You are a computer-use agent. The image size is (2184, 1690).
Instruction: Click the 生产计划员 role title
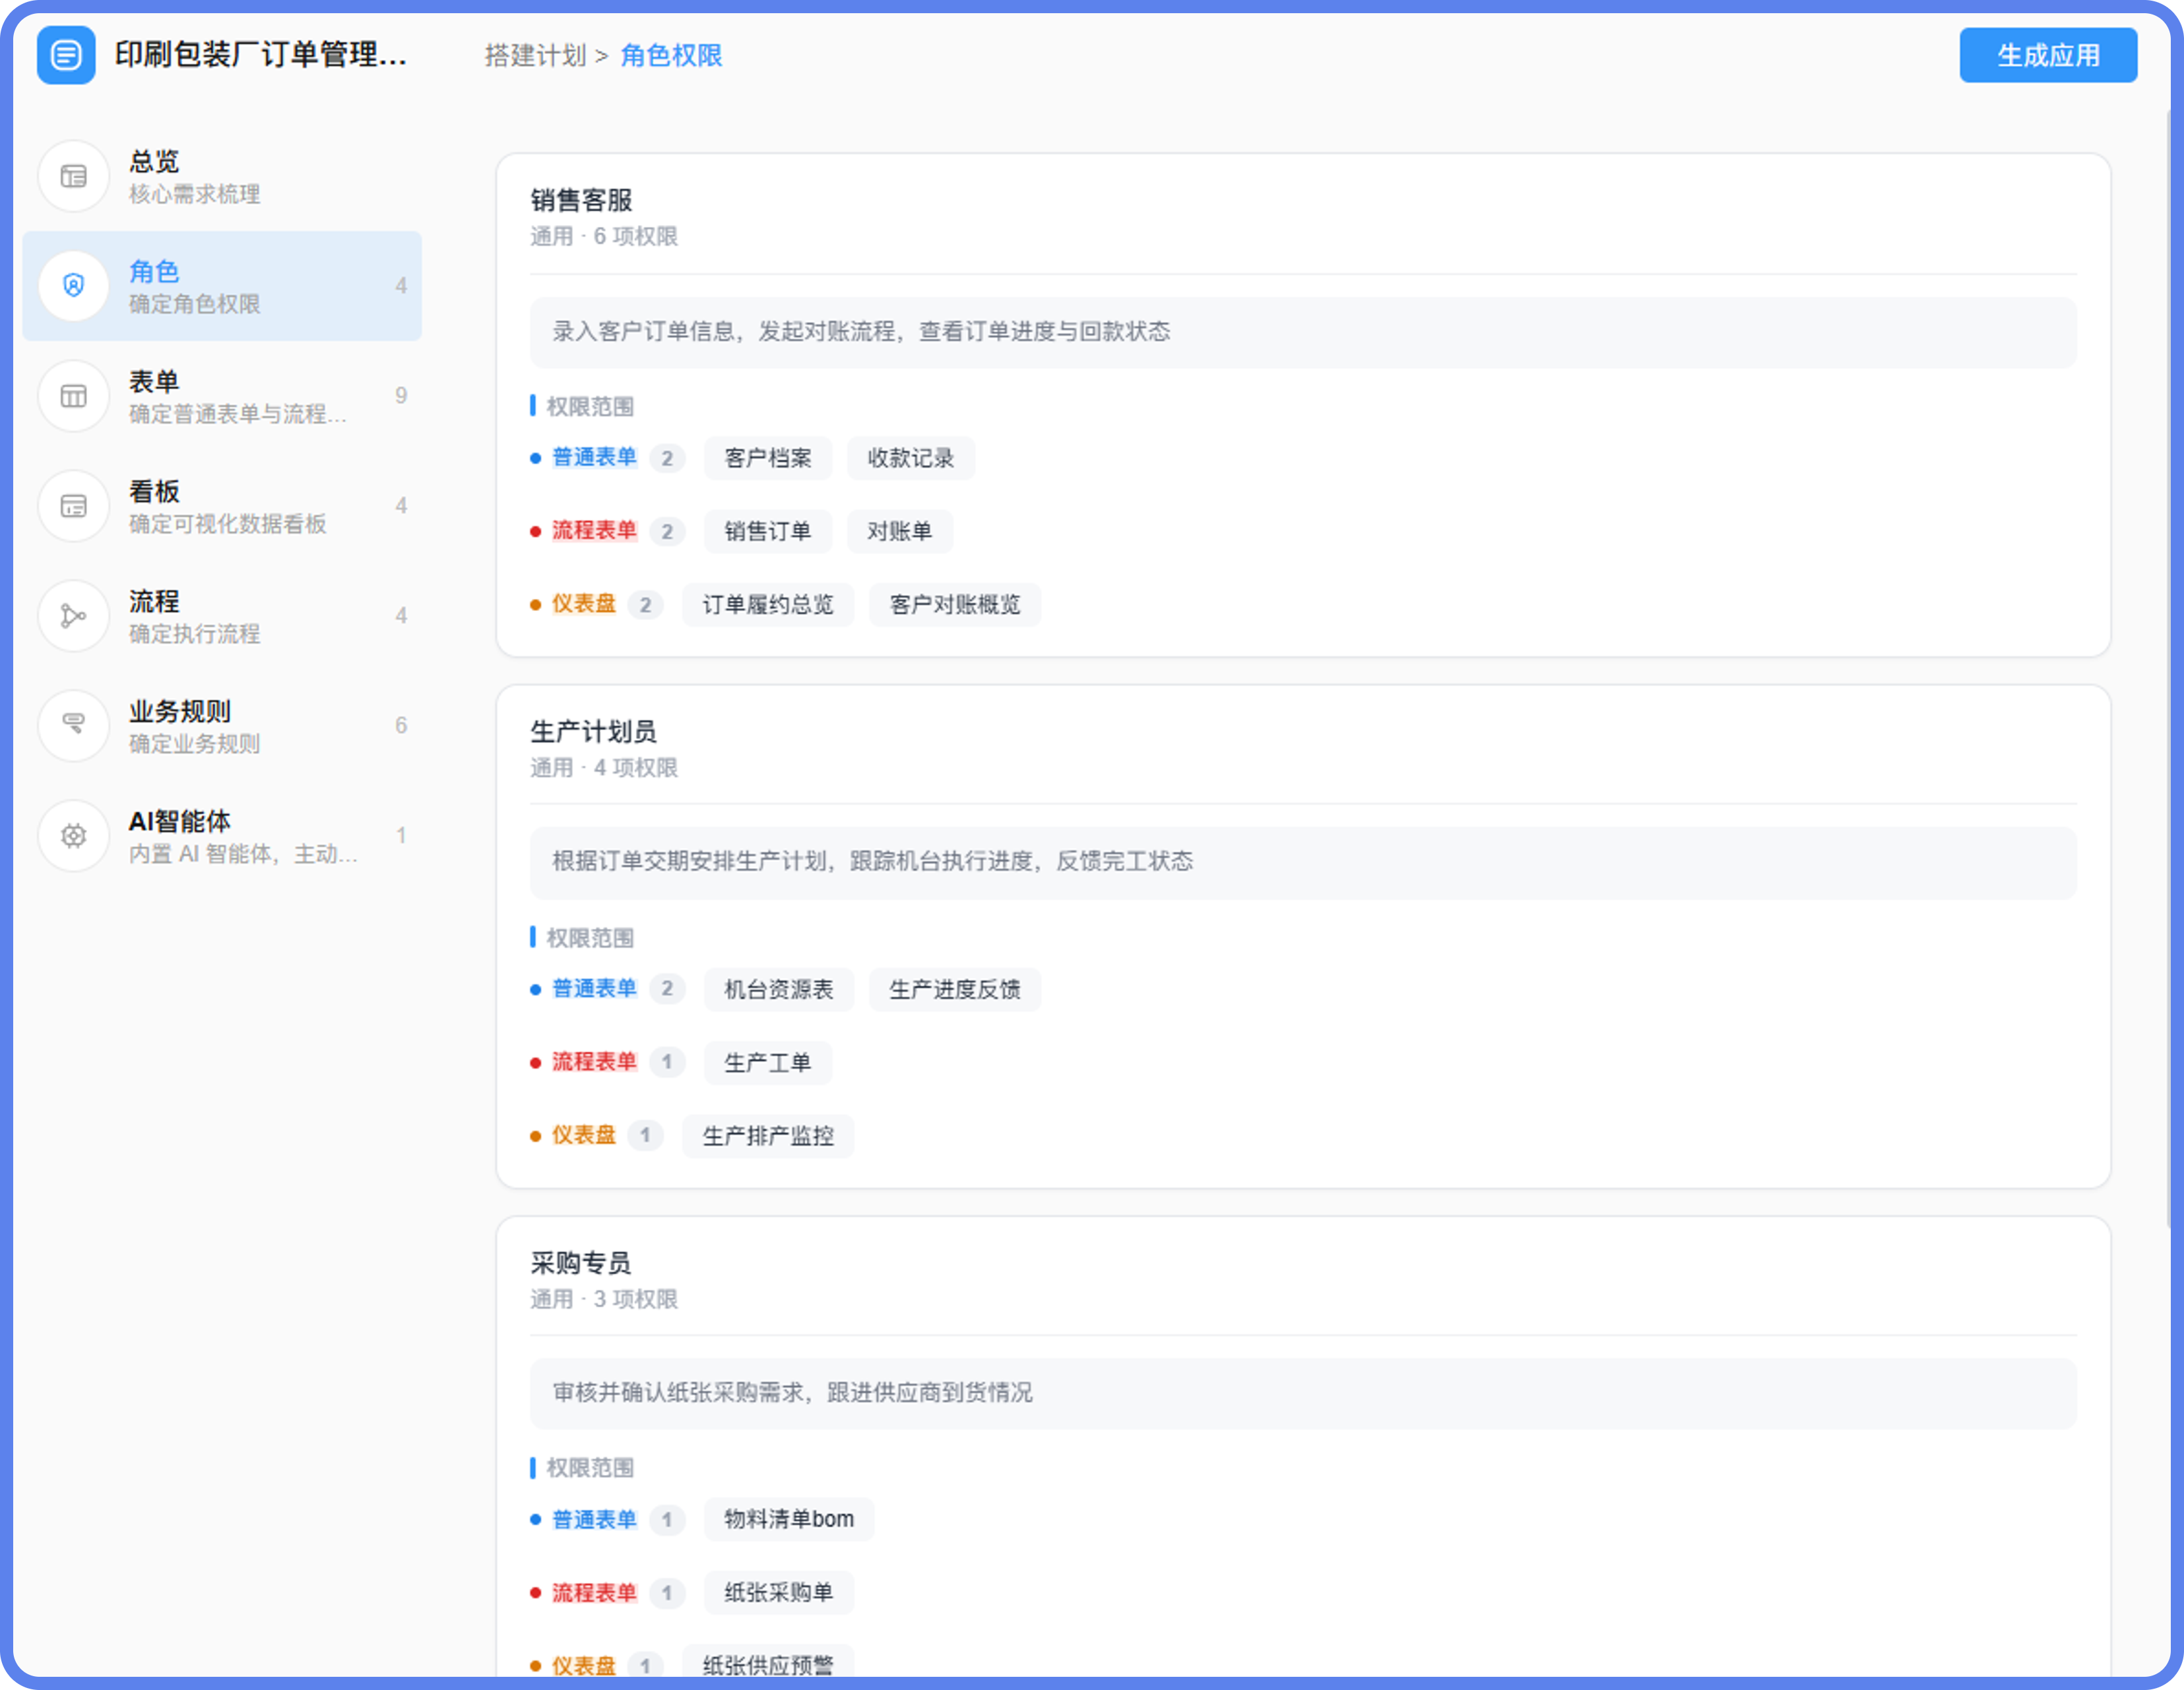(x=593, y=731)
